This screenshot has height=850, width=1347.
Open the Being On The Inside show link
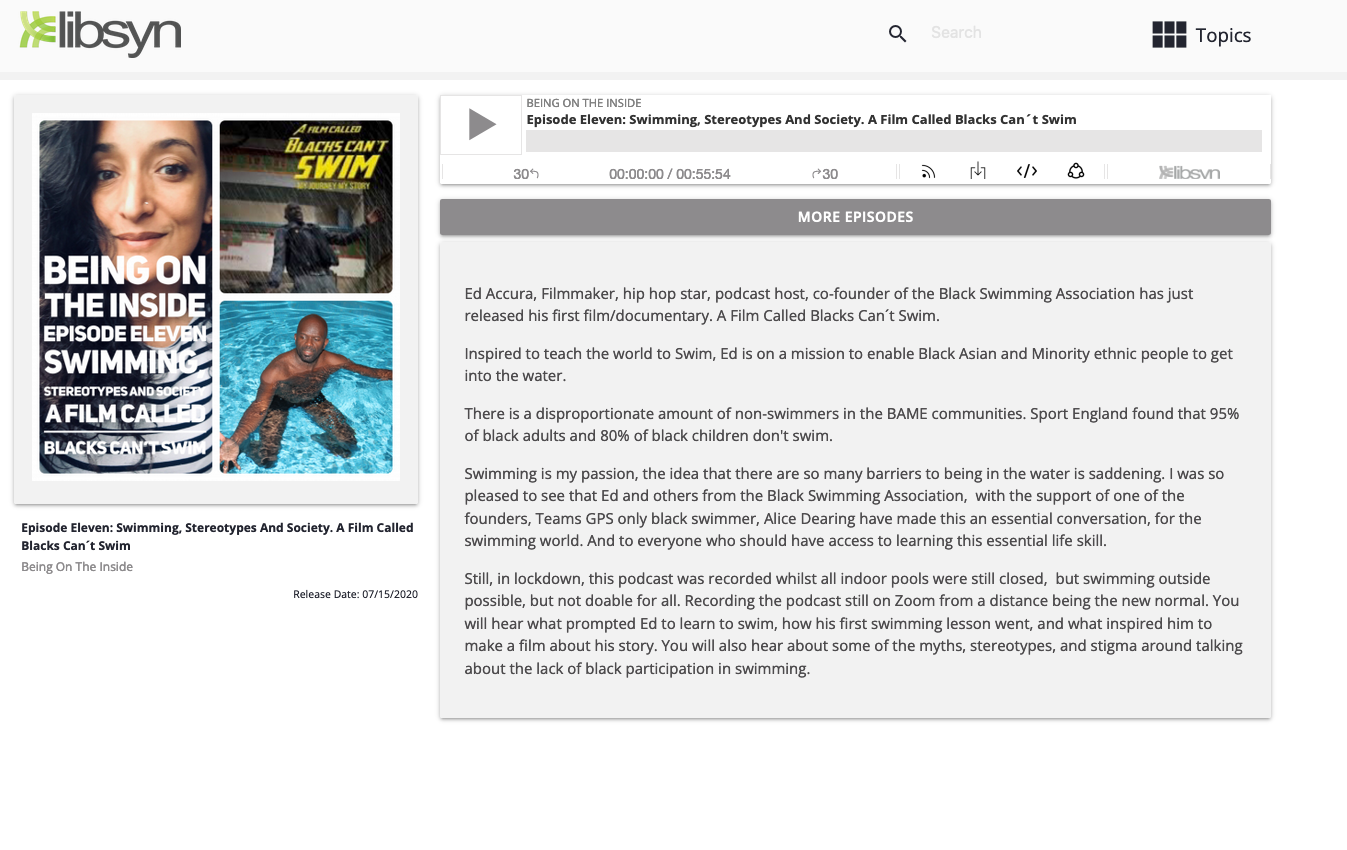pos(77,567)
